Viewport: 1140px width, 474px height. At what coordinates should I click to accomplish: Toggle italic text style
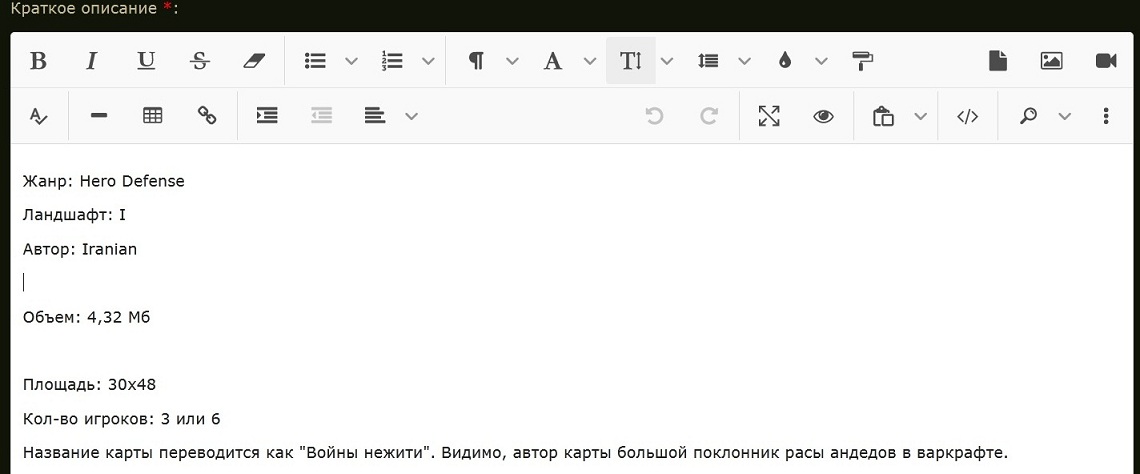(92, 61)
